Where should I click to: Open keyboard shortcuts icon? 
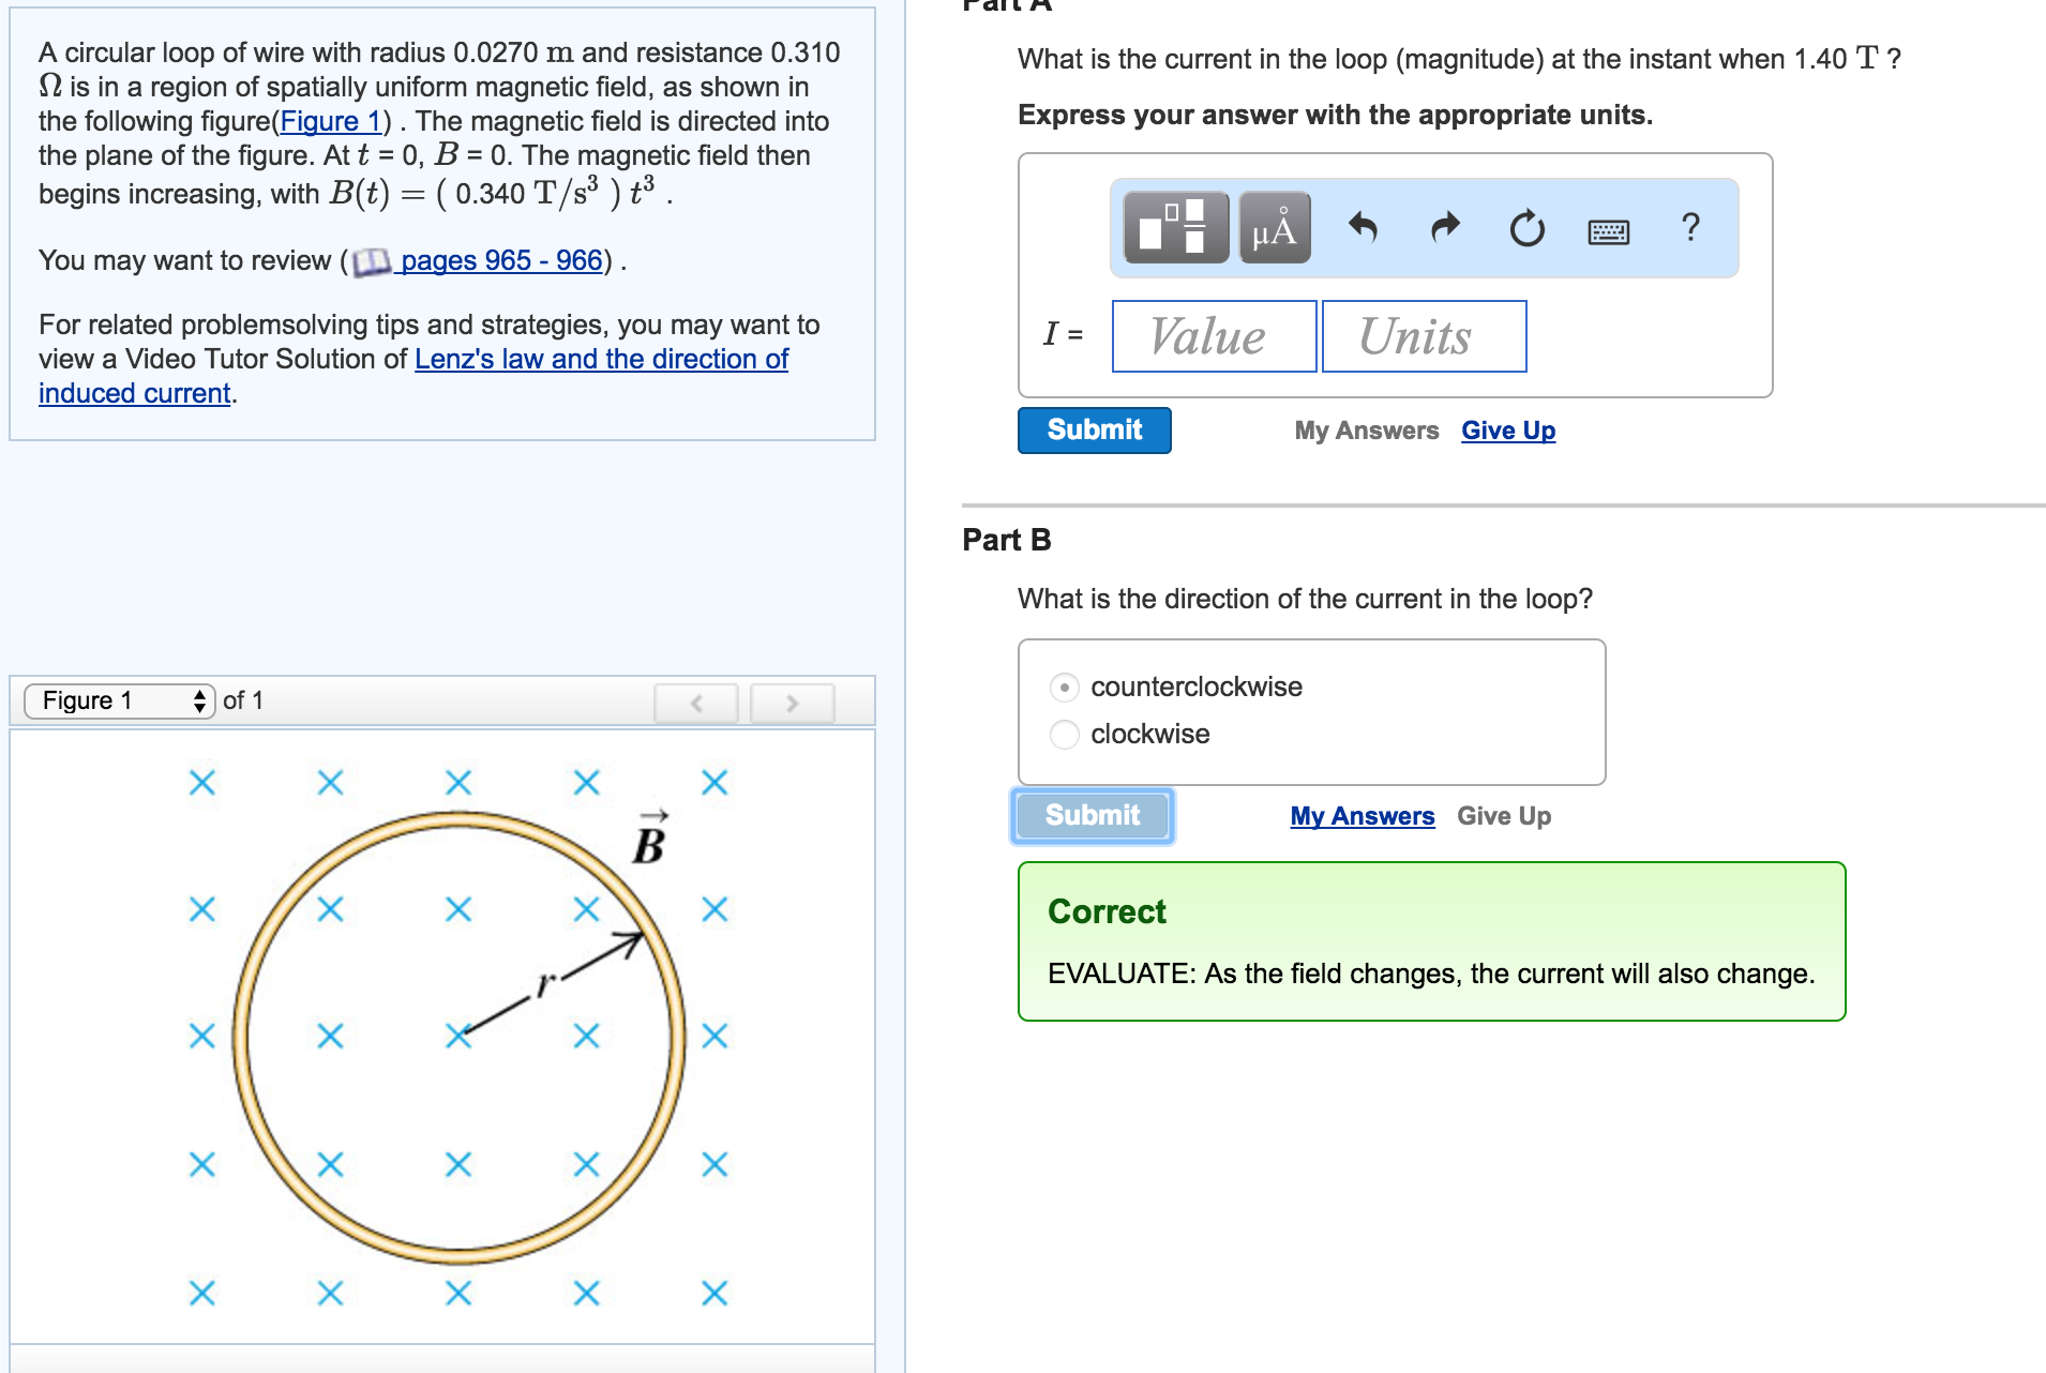(1608, 231)
